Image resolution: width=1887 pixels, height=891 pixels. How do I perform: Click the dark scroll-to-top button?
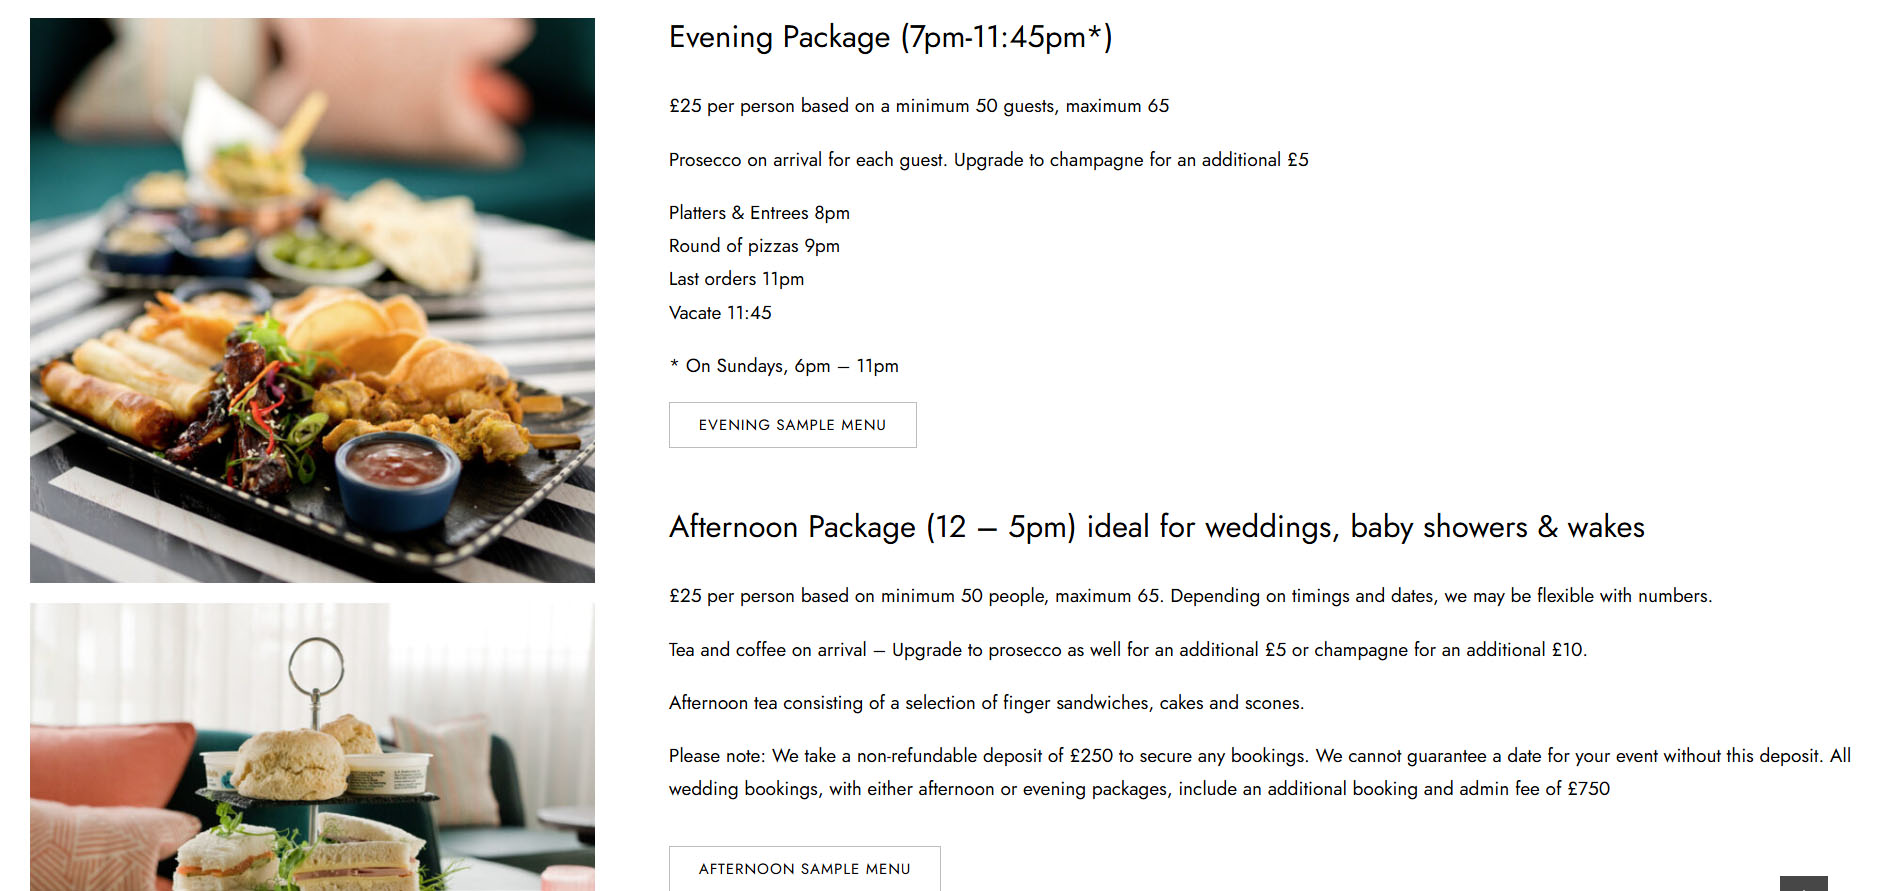[x=1803, y=883]
